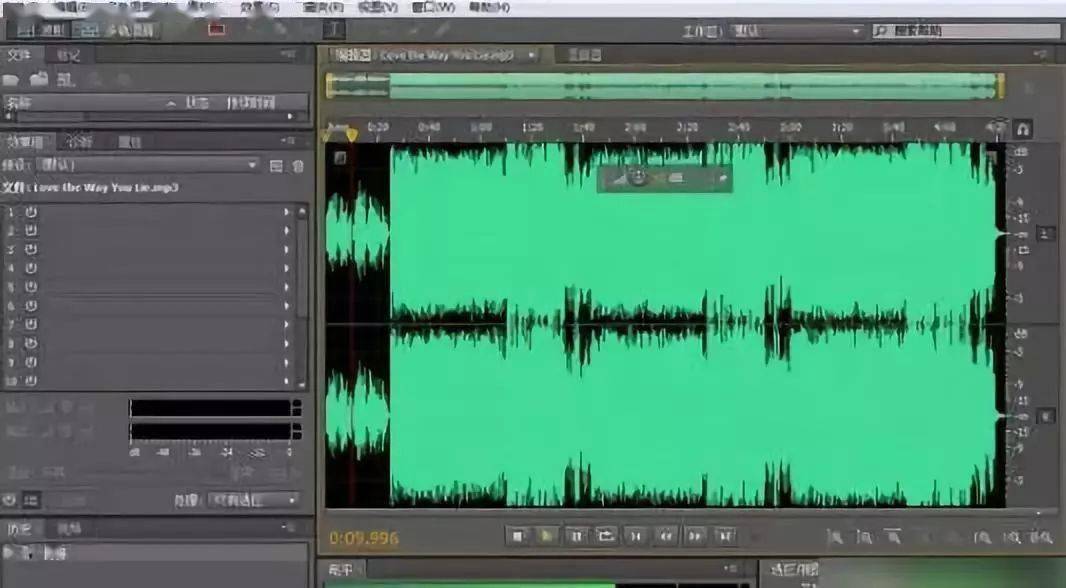The image size is (1066, 588).
Task: Click the rewind transport button
Action: pos(665,536)
